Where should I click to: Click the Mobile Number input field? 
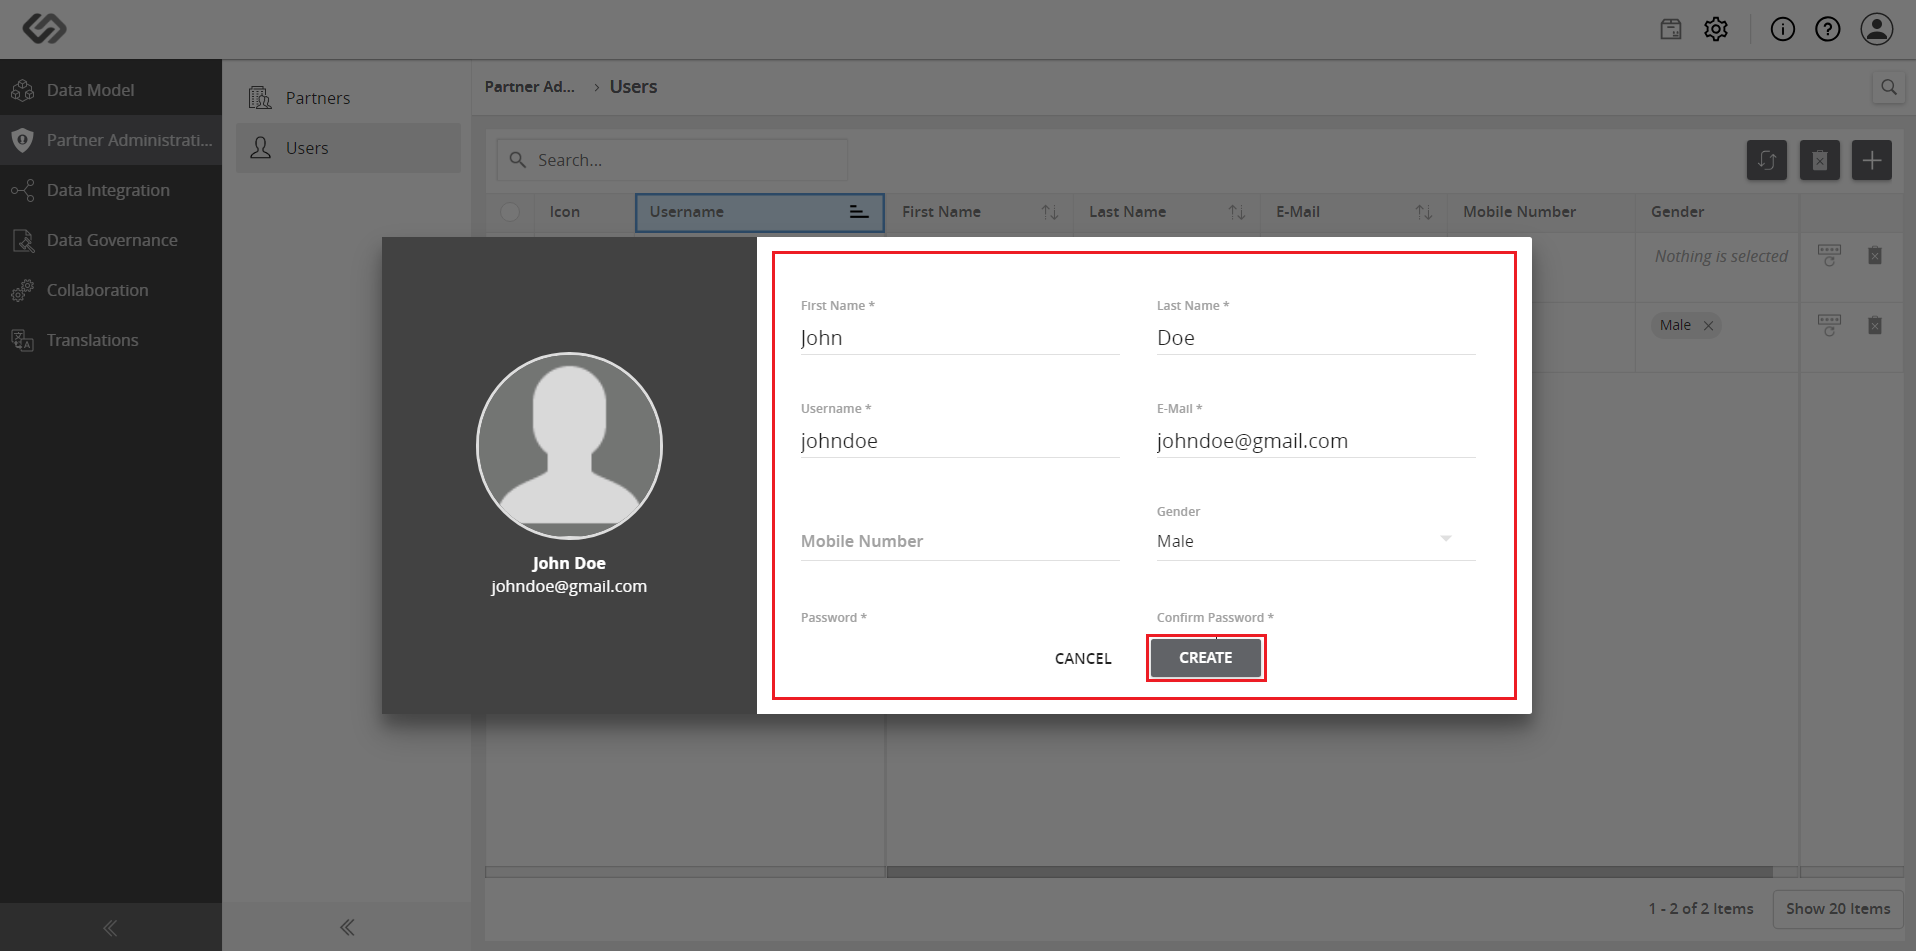tap(960, 541)
